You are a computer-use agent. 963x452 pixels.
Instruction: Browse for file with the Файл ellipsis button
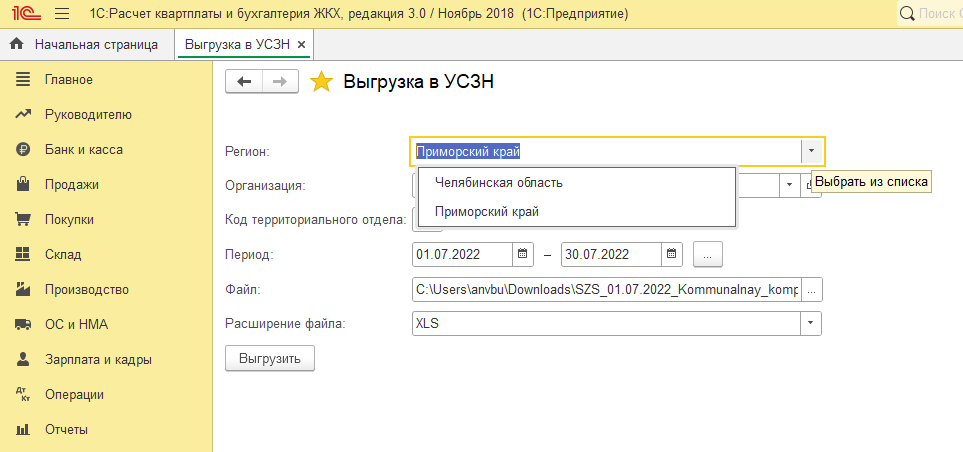[811, 290]
